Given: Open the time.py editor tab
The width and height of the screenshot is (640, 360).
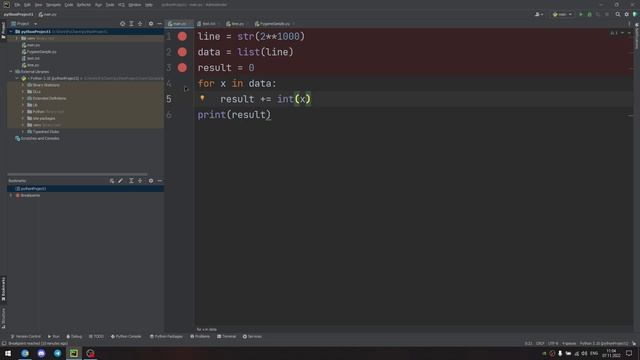Looking at the screenshot, I should [237, 24].
